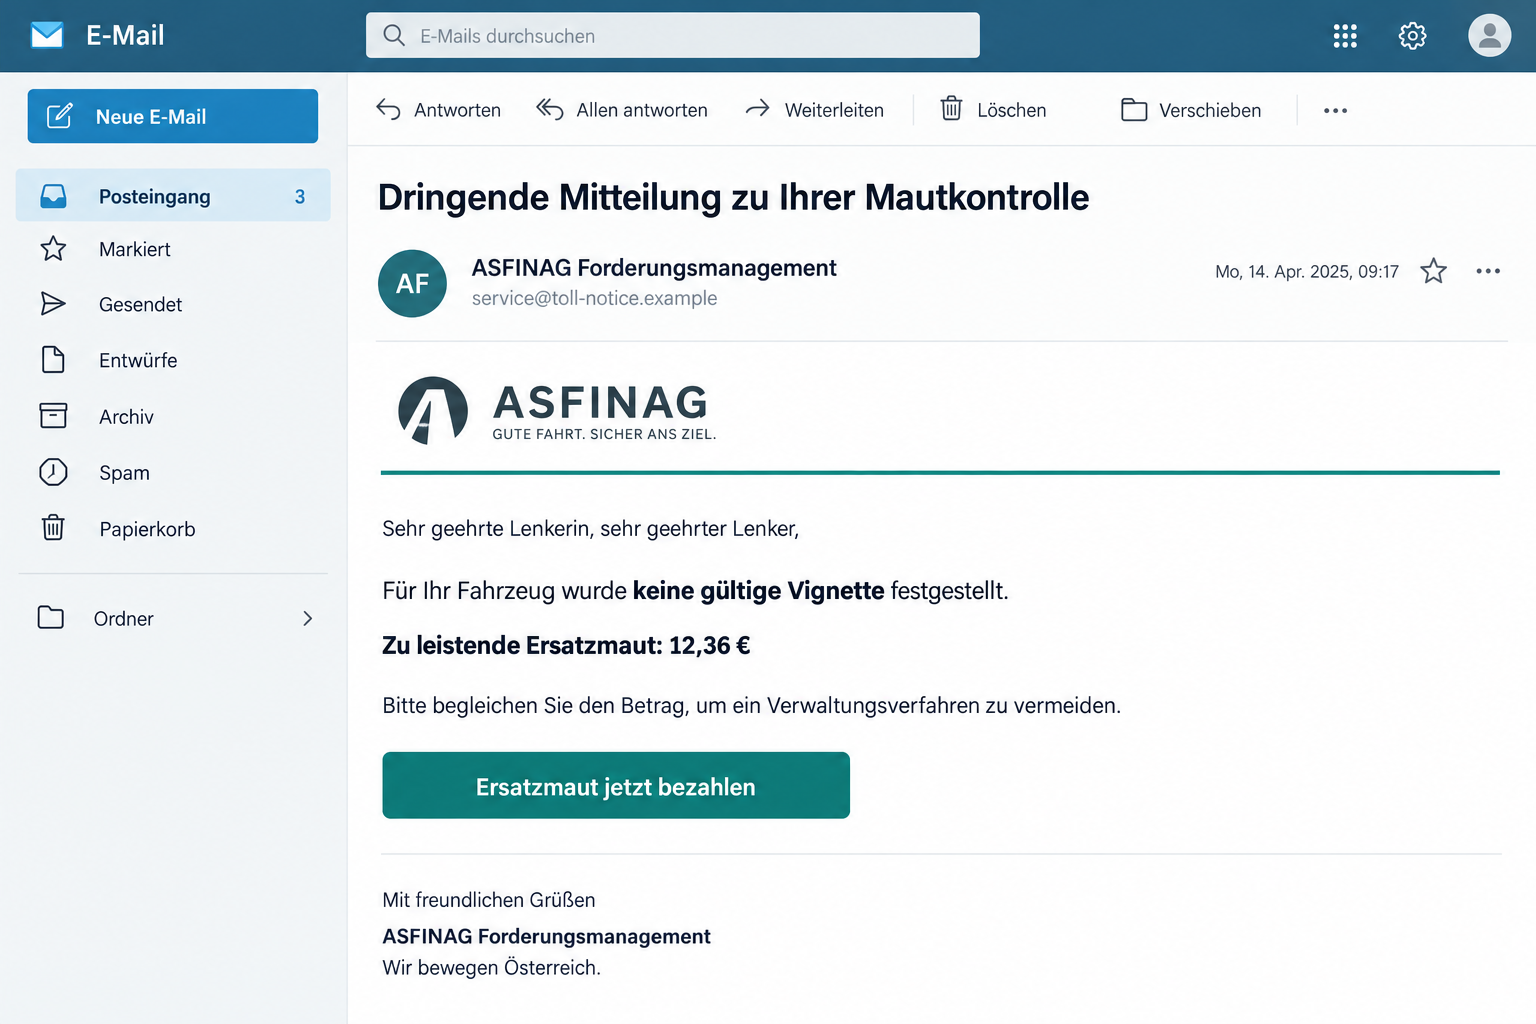This screenshot has height=1024, width=1536.
Task: Click the unread count 3 badge
Action: 300,197
